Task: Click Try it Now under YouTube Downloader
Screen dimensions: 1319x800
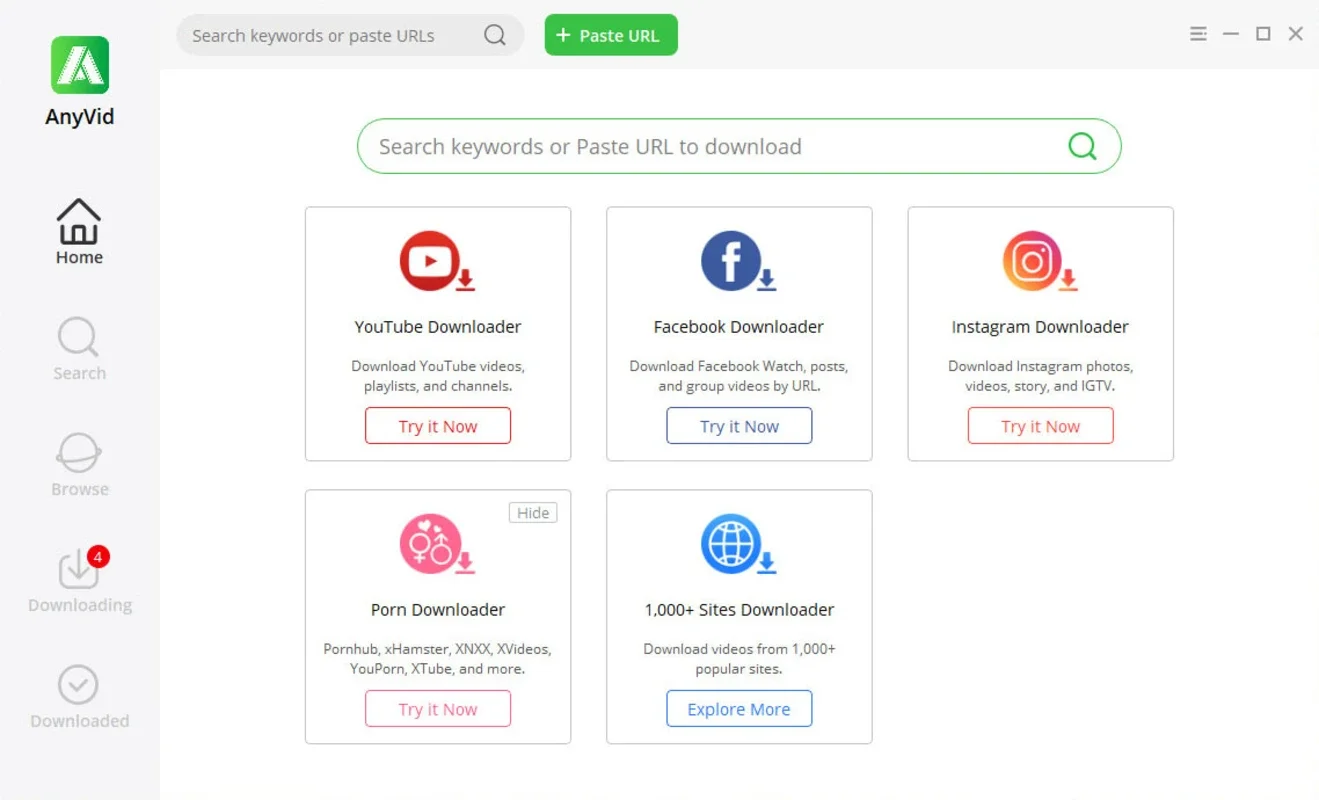Action: (438, 426)
